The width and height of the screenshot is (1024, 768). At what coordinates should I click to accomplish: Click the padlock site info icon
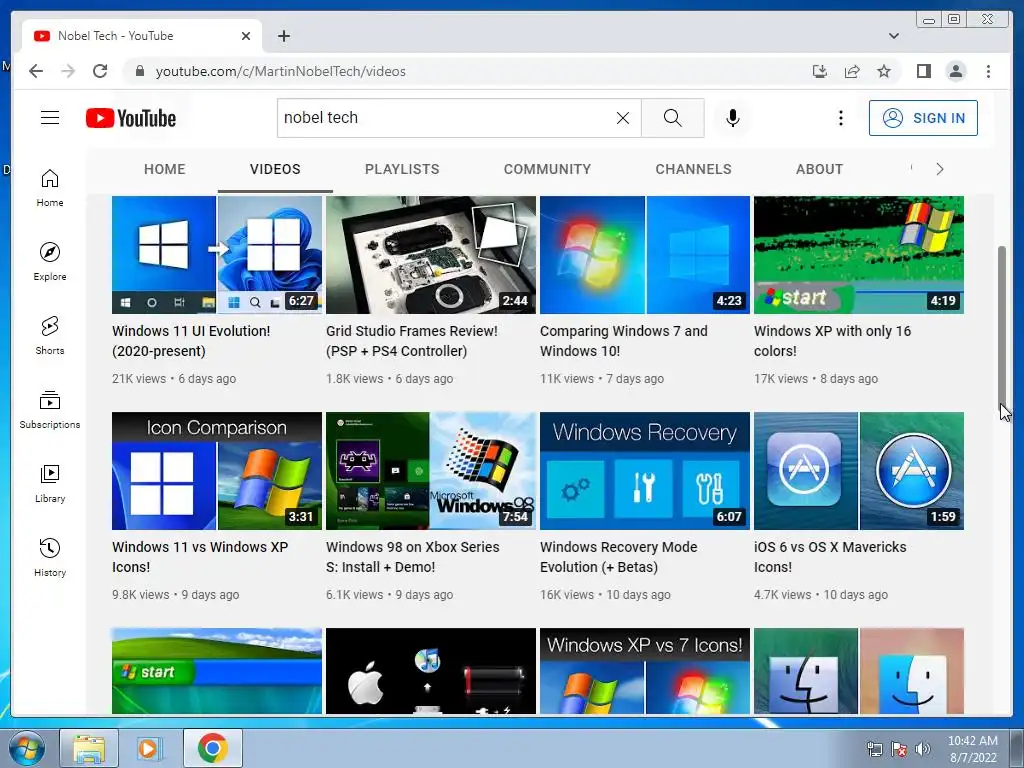coord(139,71)
